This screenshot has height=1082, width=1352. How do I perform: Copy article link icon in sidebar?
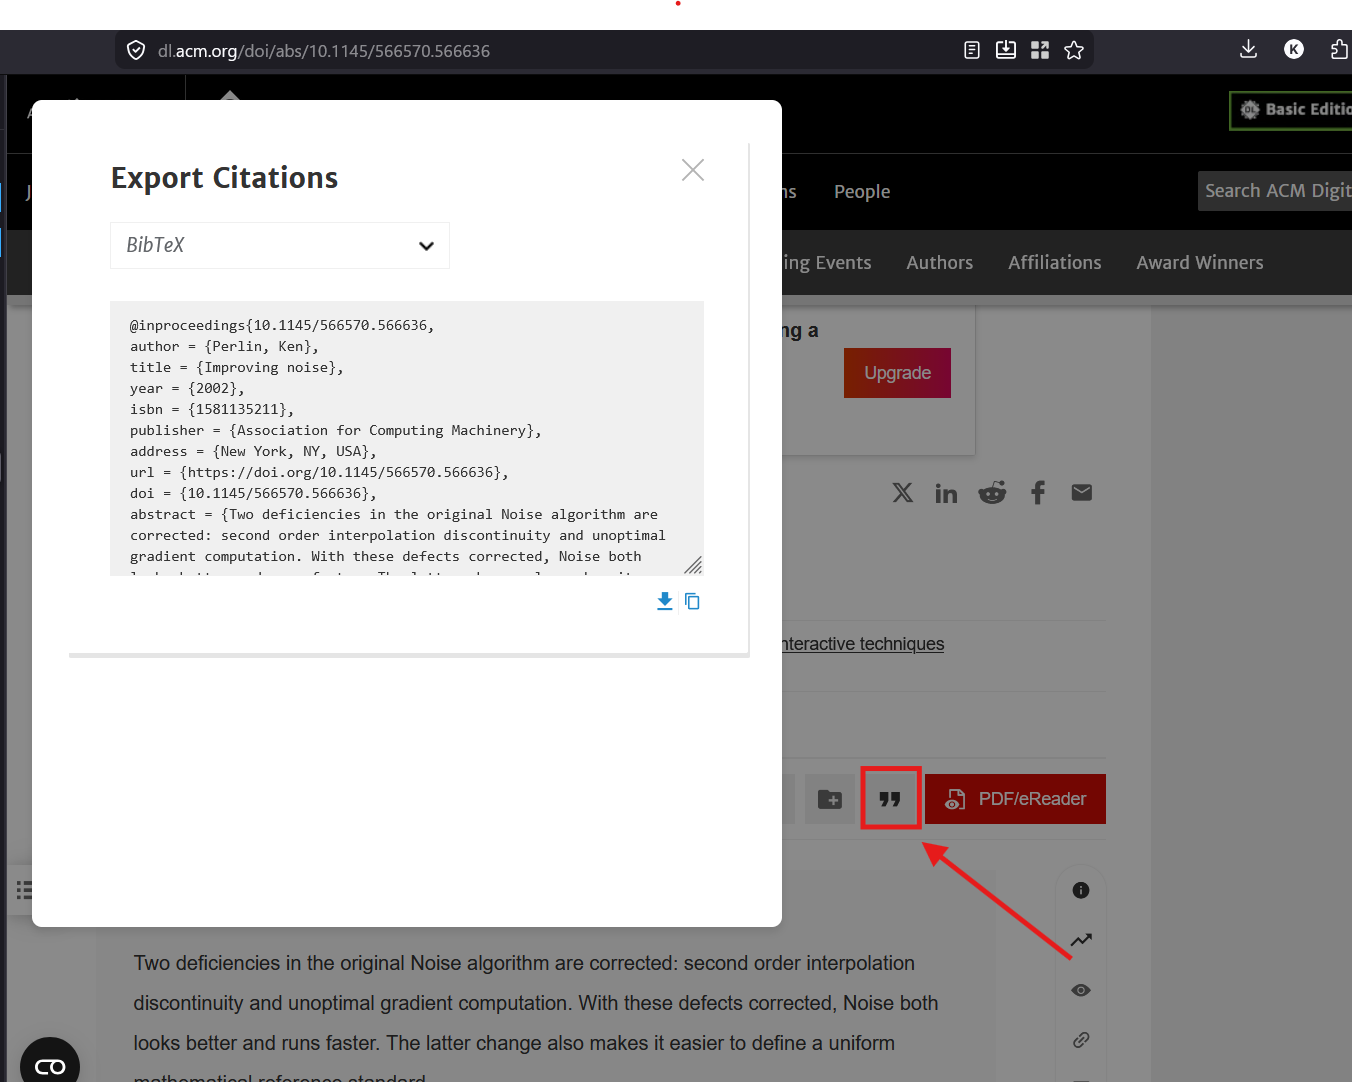pos(1081,1040)
